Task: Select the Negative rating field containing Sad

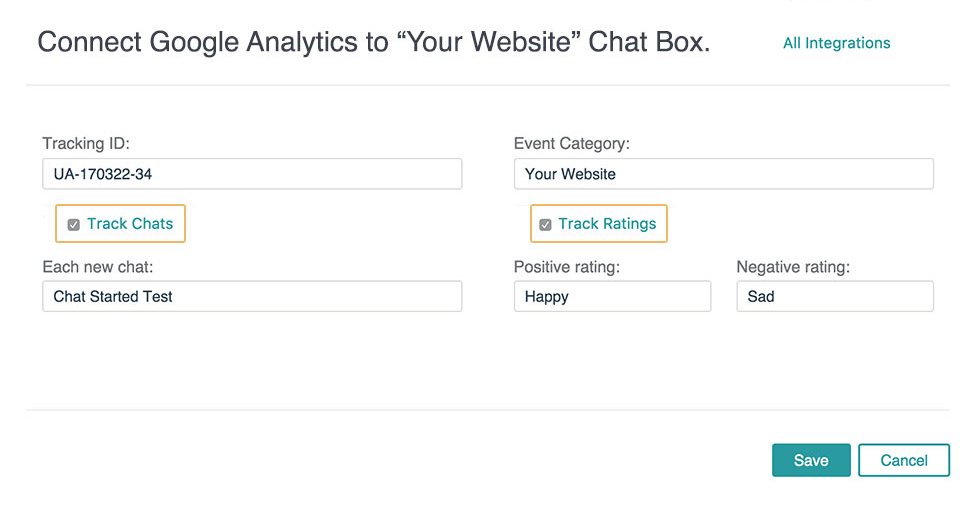Action: click(x=834, y=296)
